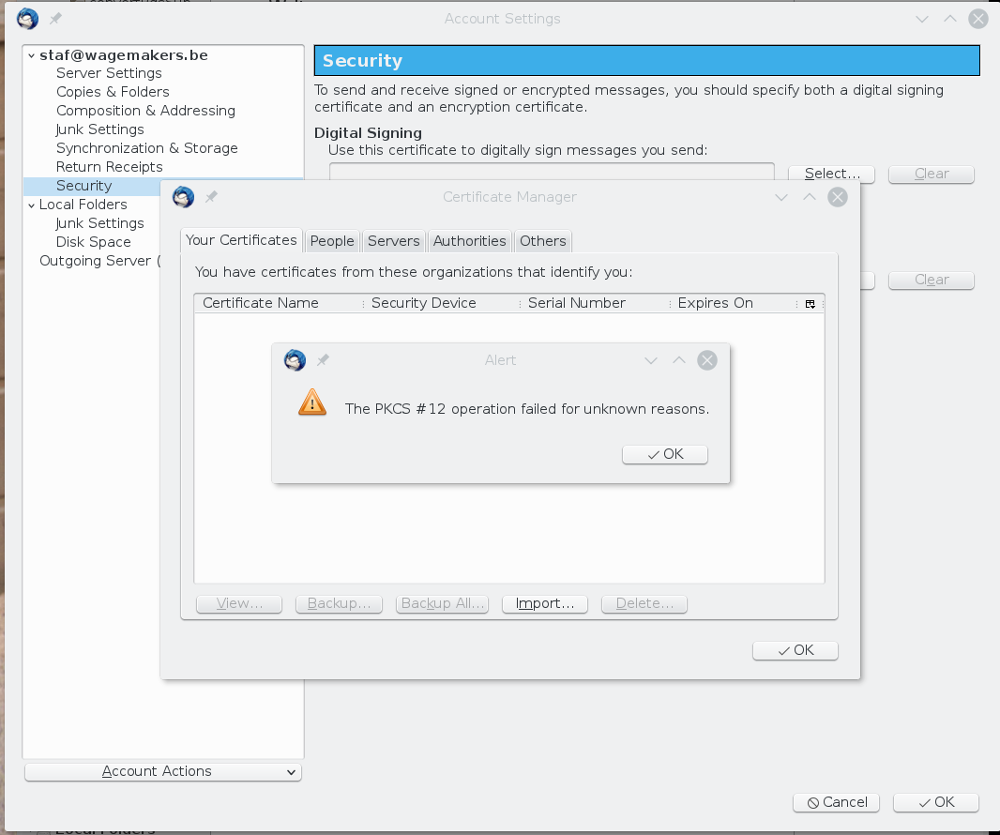Click the Thunderbird icon in Account Settings titlebar

point(28,19)
